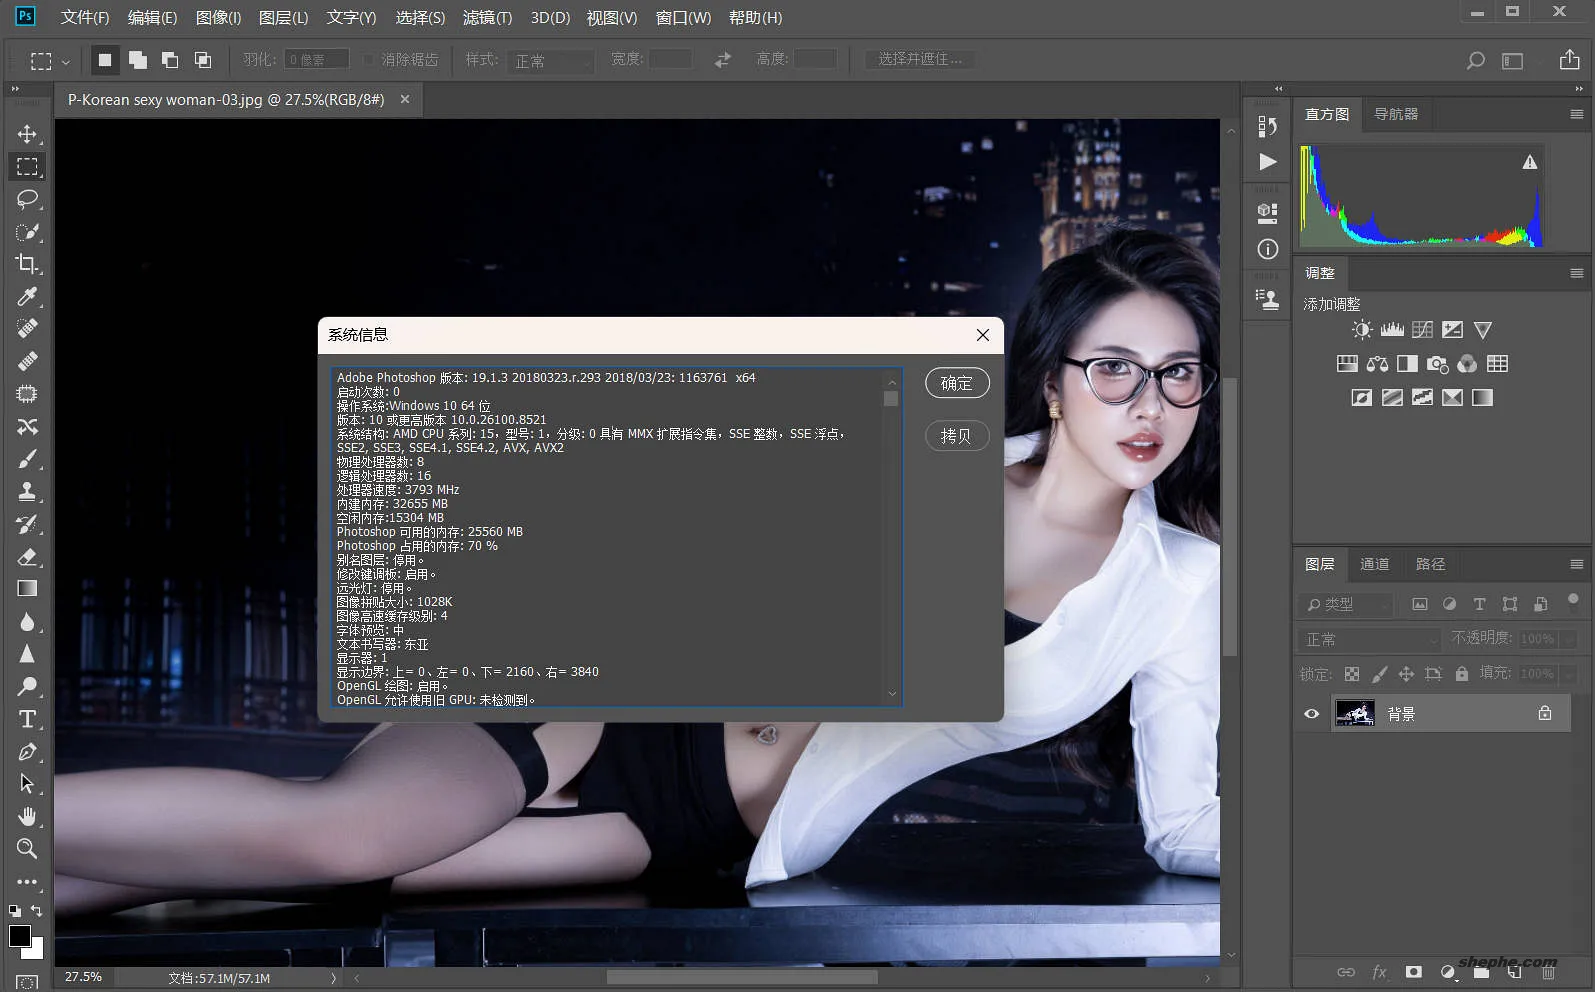The image size is (1595, 992).
Task: Open the tool preset picker arrow
Action: pyautogui.click(x=66, y=62)
